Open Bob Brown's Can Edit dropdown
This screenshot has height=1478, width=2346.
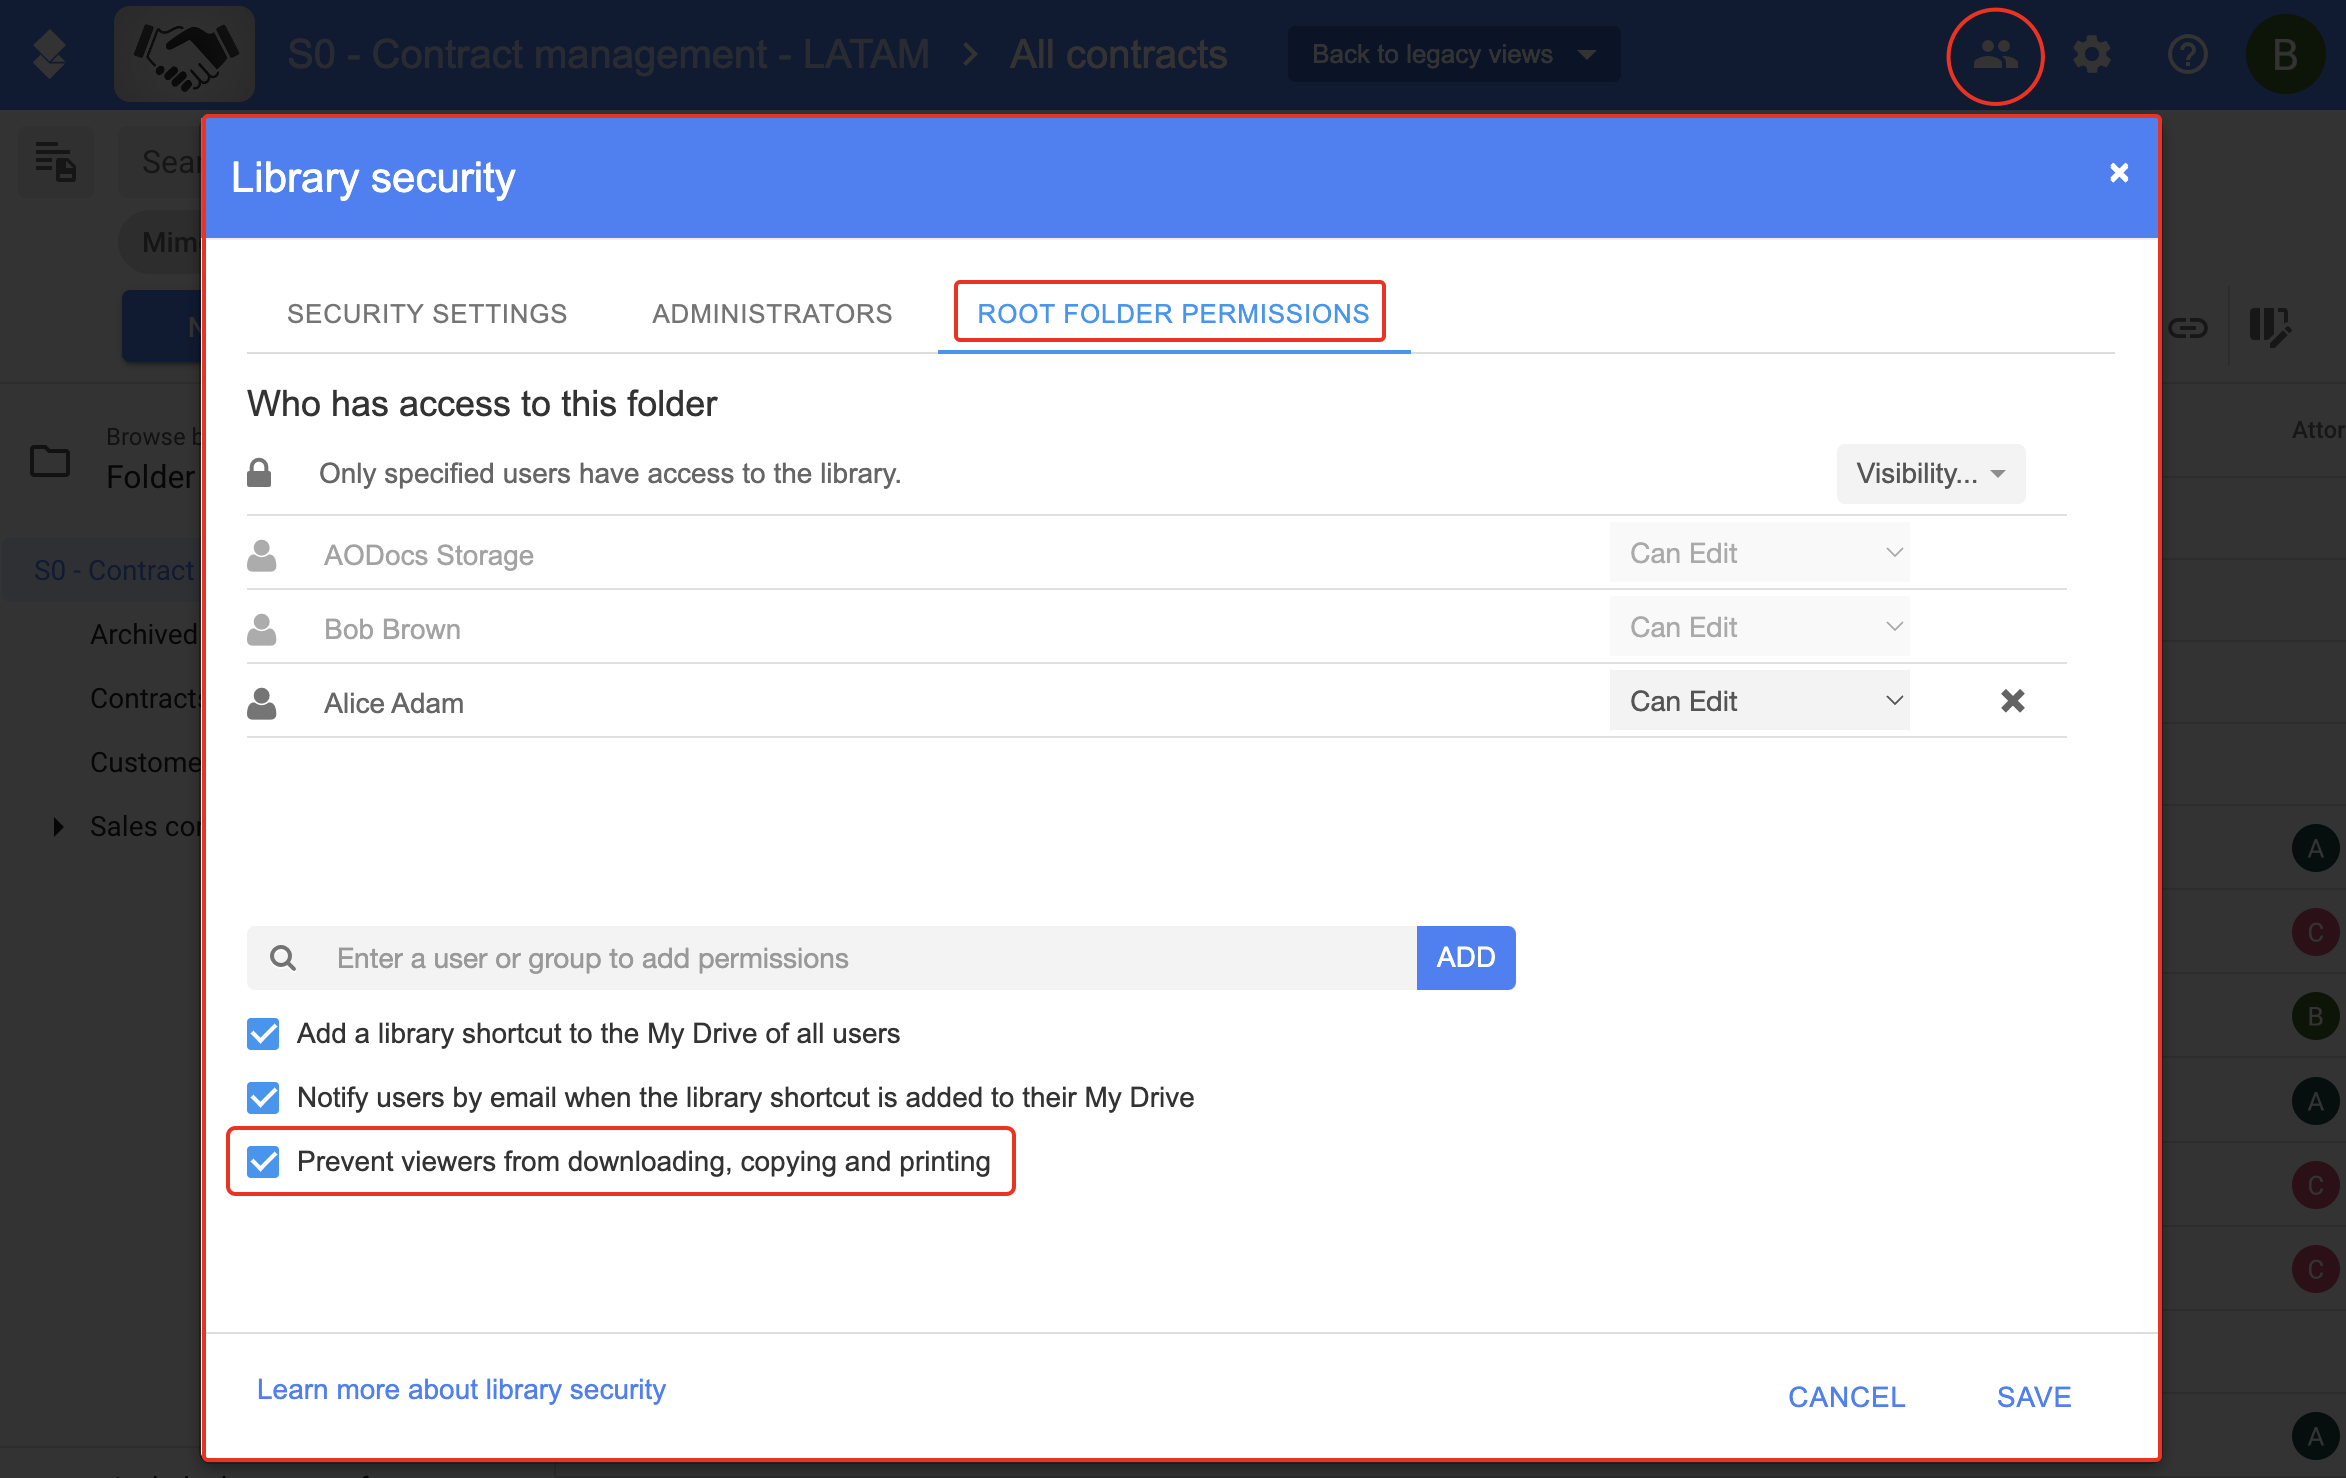point(1759,627)
